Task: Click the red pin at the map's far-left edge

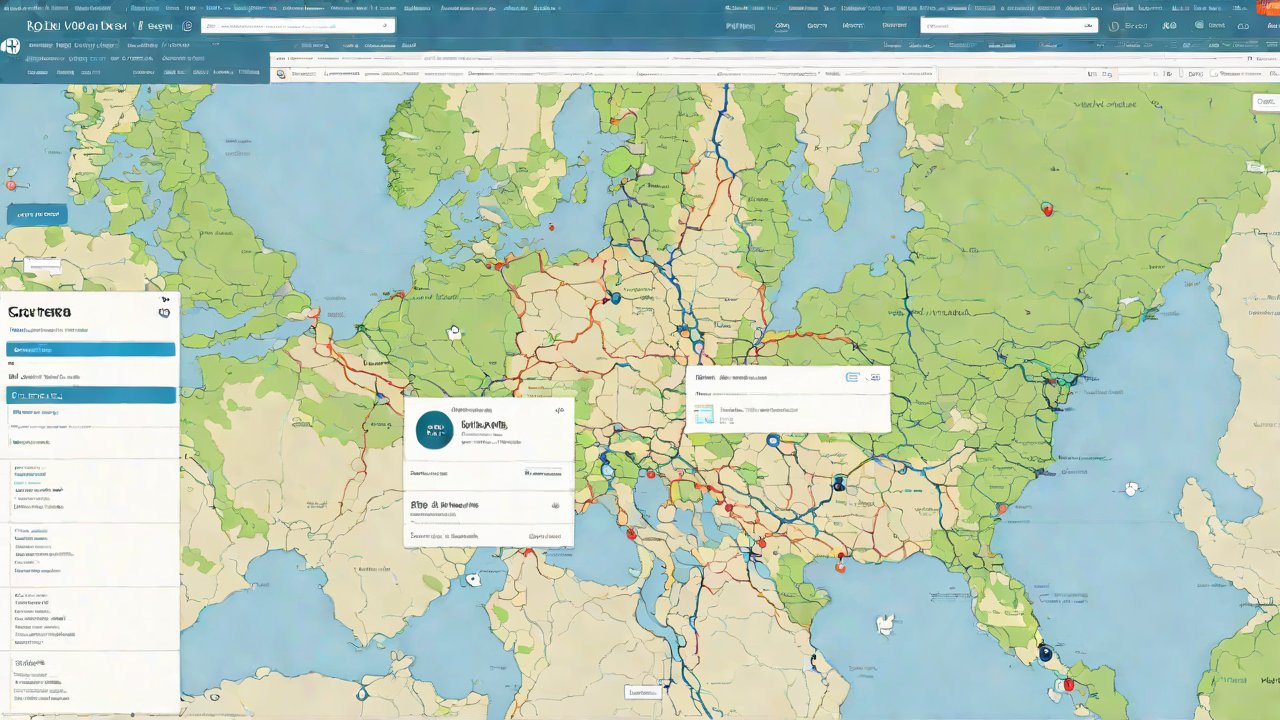Action: (11, 185)
